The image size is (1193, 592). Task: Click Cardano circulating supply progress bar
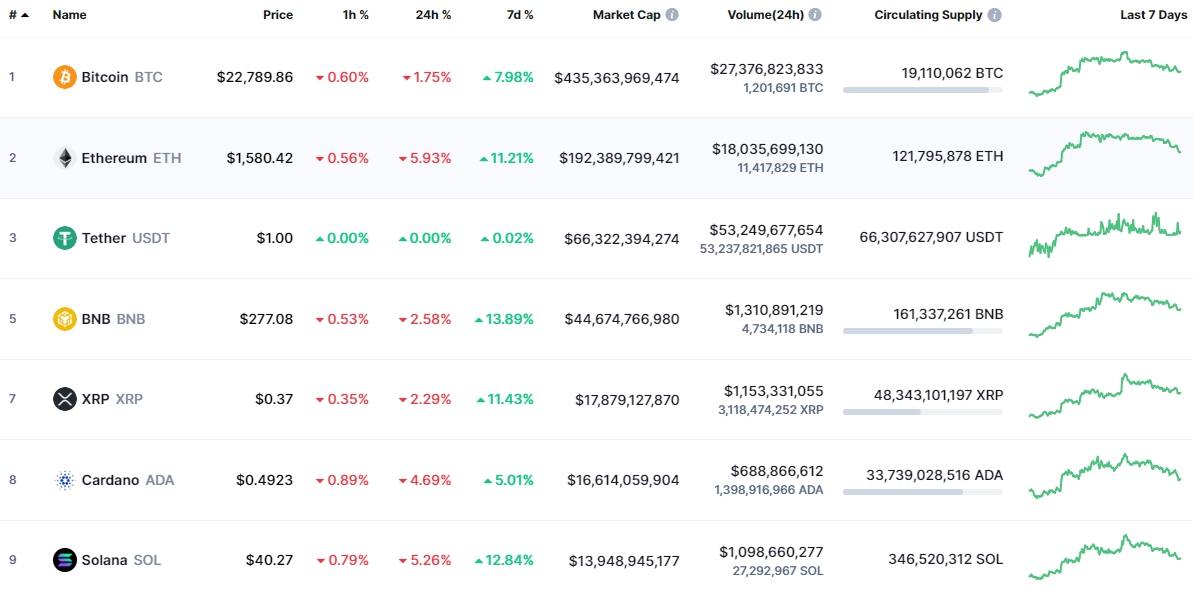(923, 492)
